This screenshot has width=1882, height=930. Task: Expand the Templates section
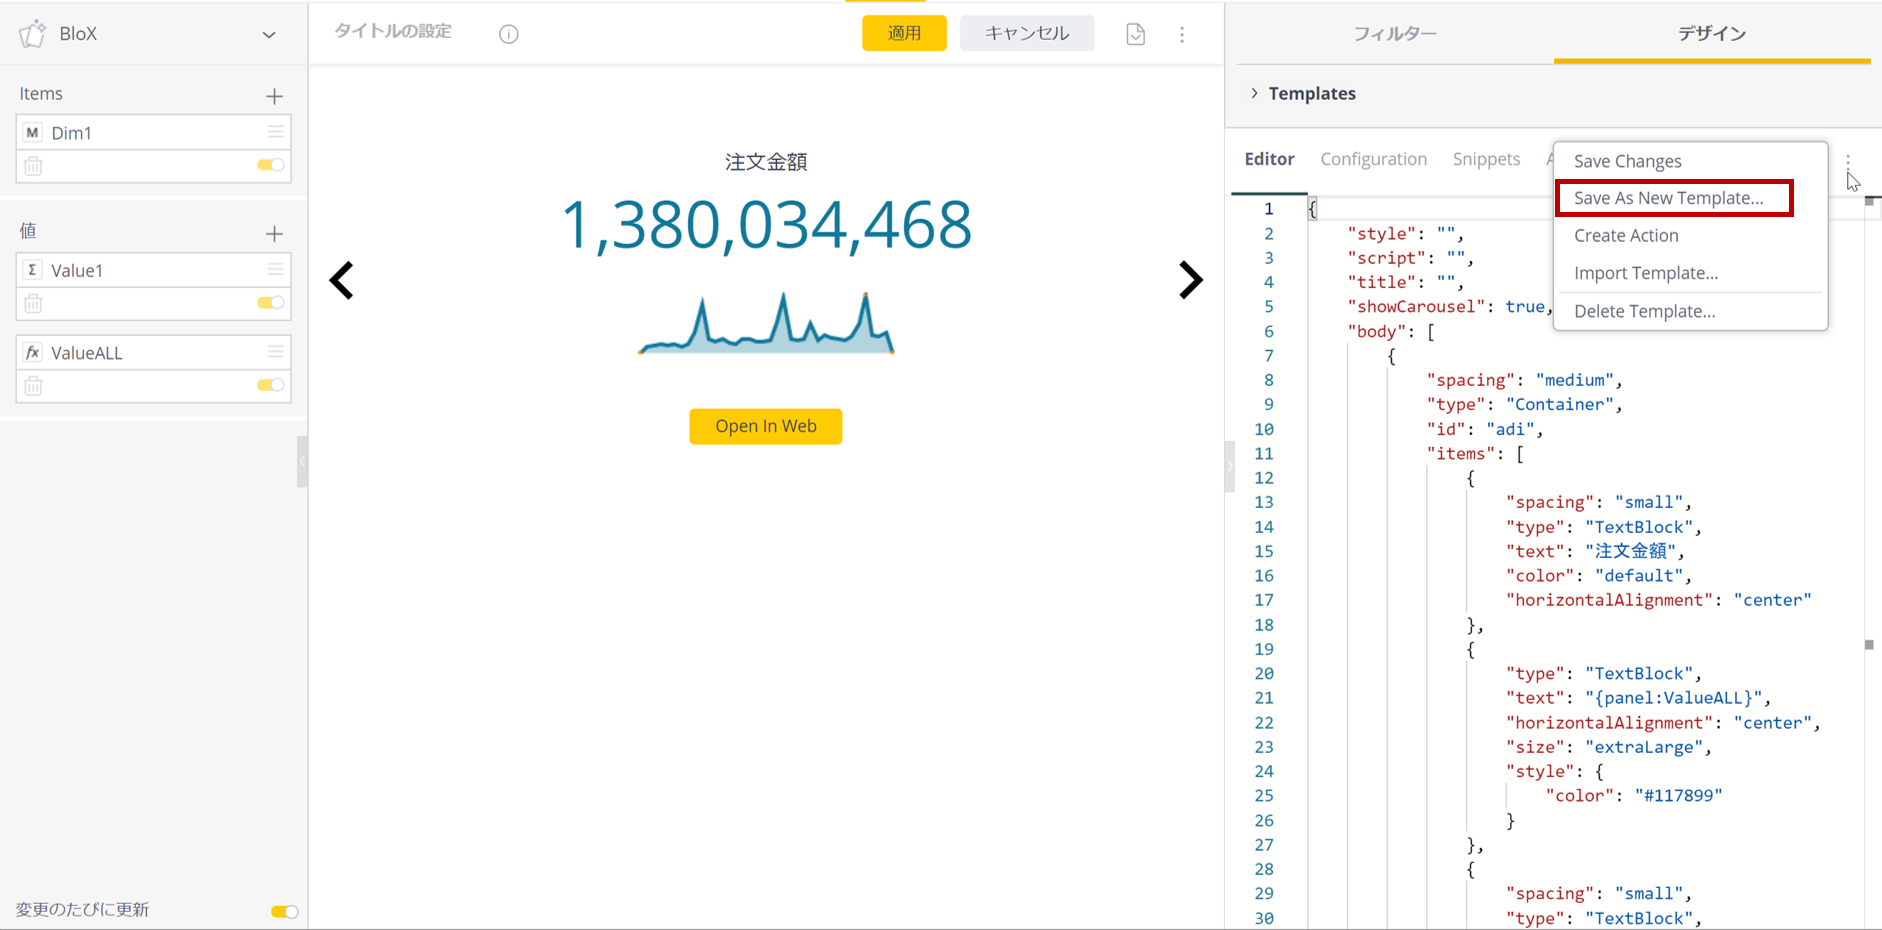(x=1255, y=93)
